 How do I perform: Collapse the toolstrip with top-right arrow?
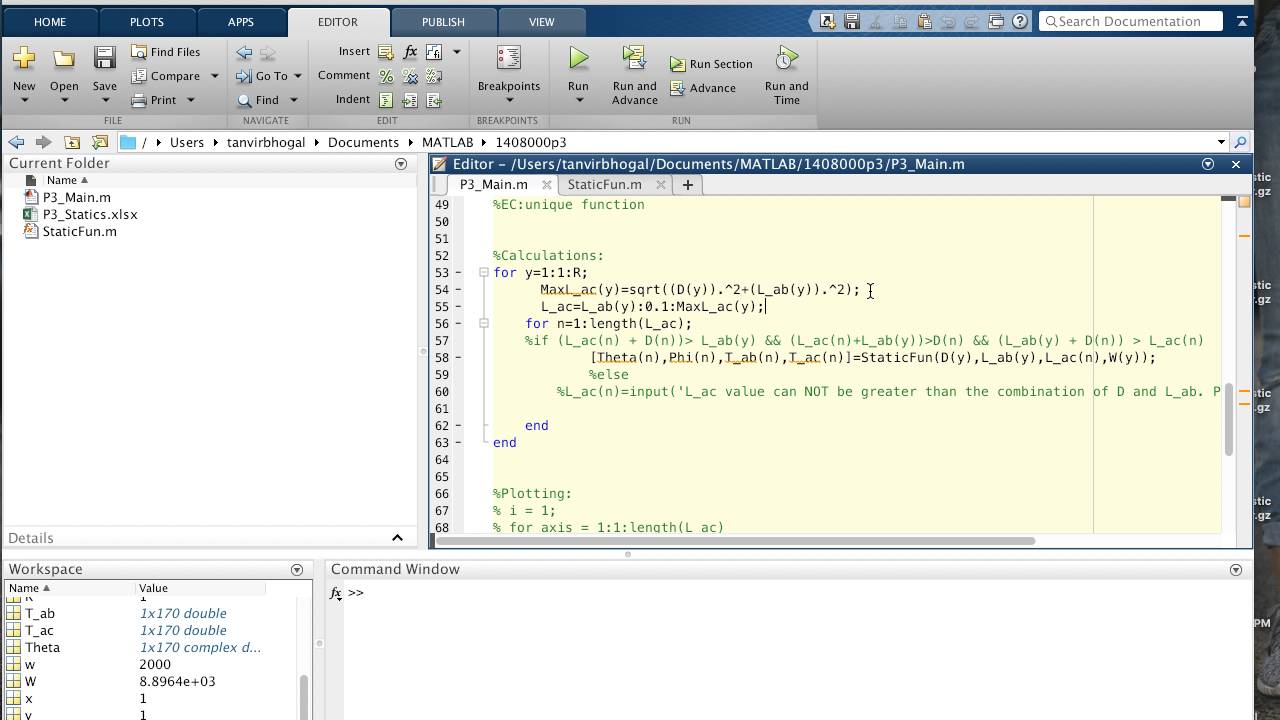[x=1242, y=21]
